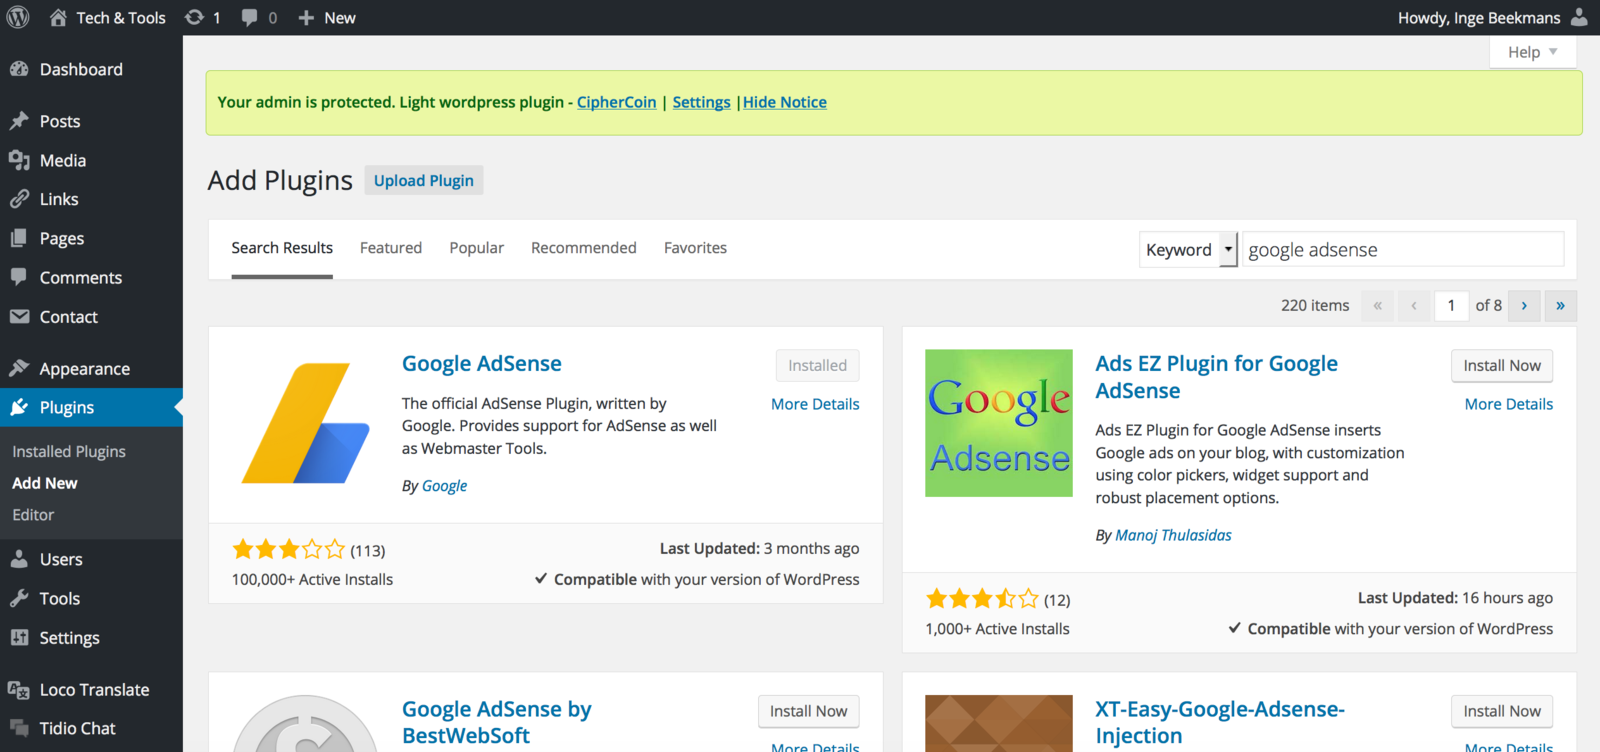1600x752 pixels.
Task: Open the Keyword search type dropdown
Action: click(1189, 250)
